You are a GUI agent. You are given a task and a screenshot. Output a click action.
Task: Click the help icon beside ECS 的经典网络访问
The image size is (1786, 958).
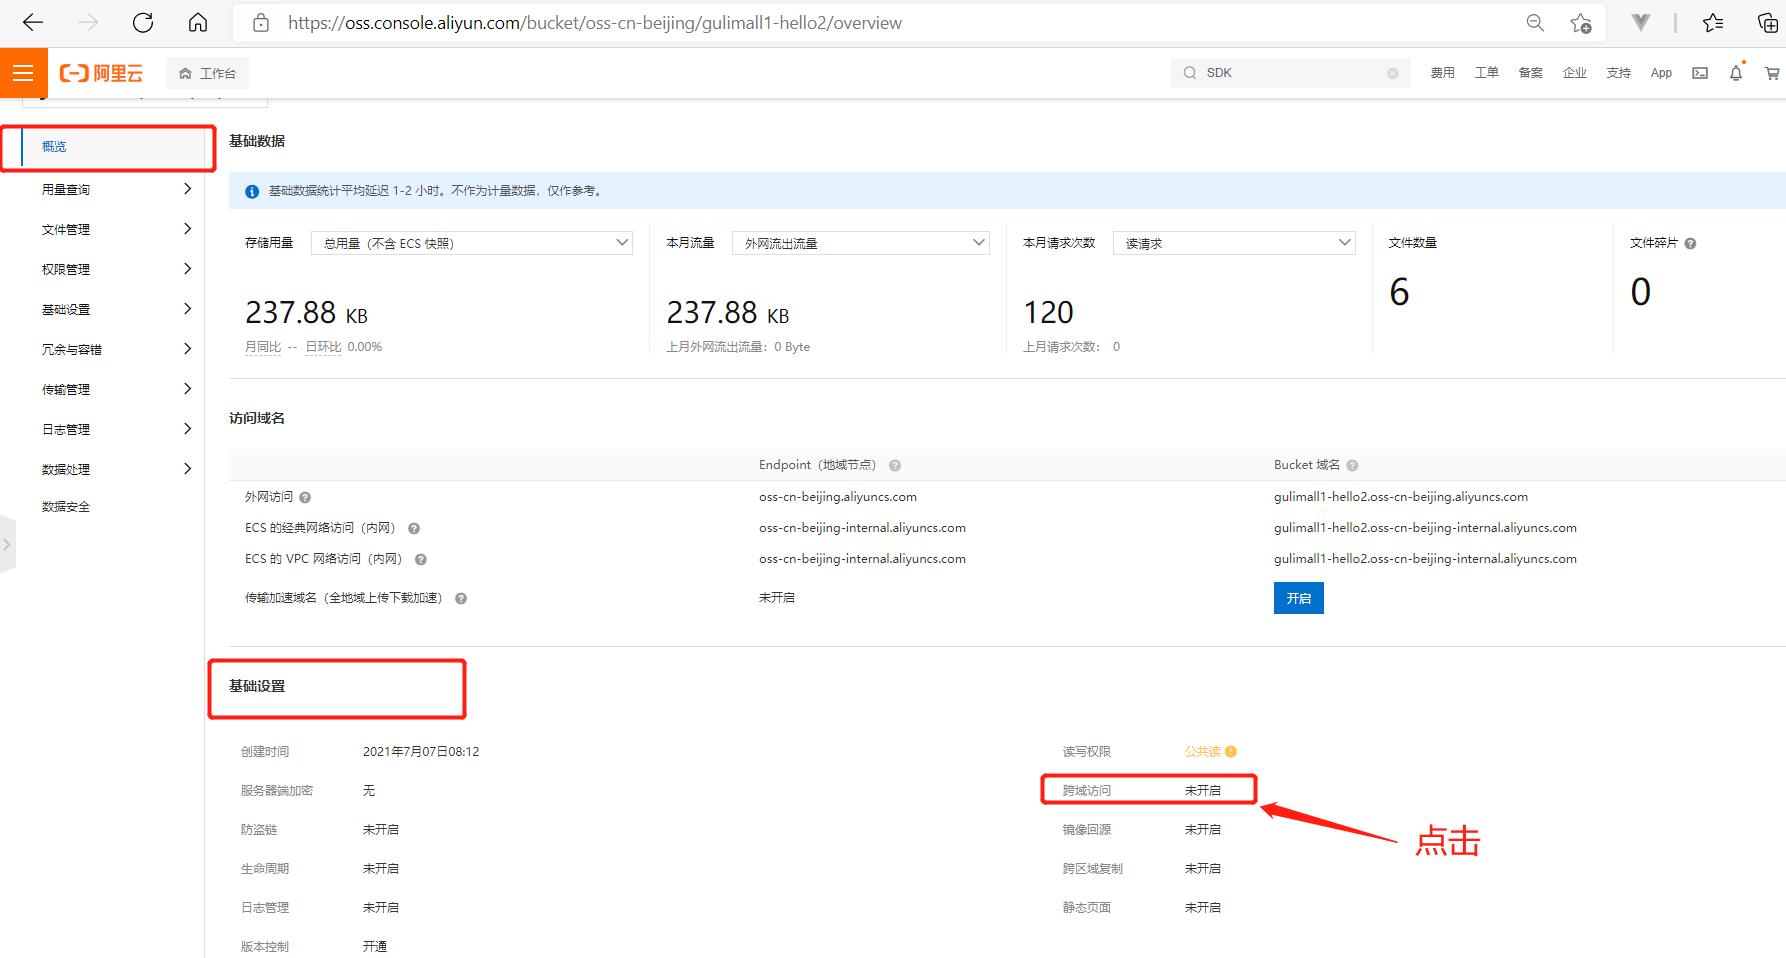[x=414, y=528]
